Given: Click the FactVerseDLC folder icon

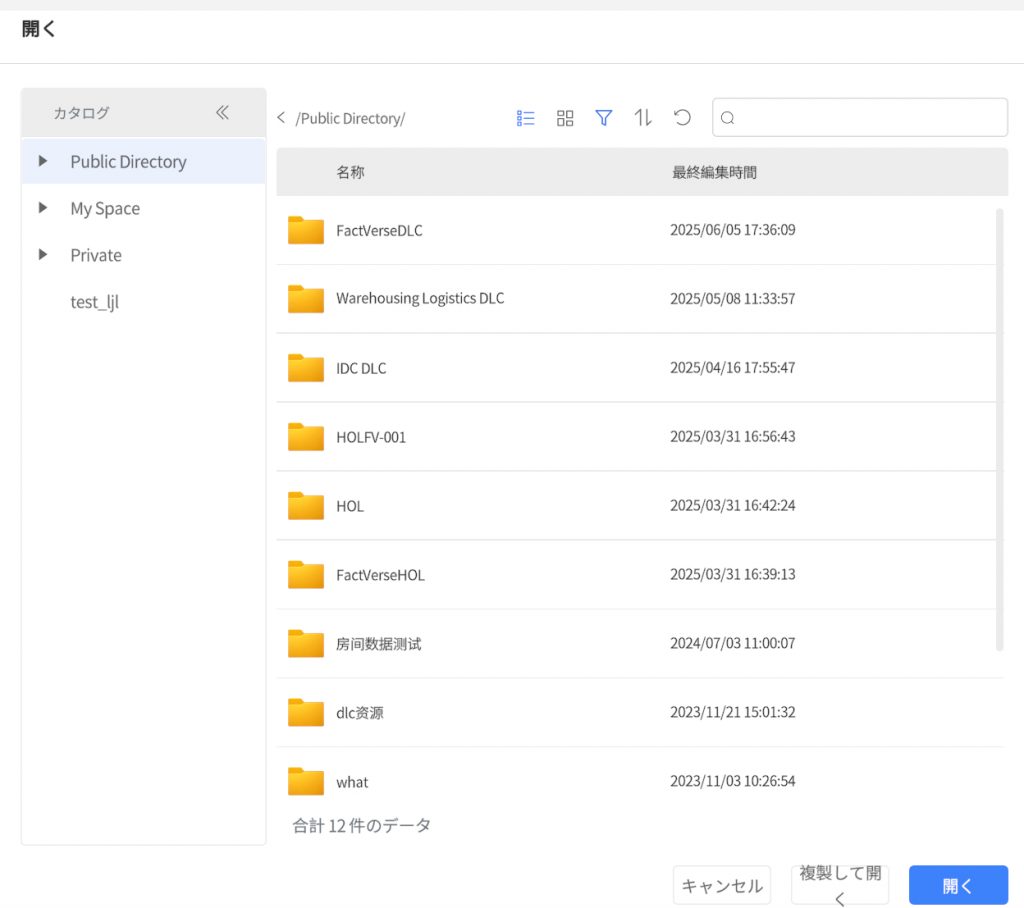Looking at the screenshot, I should coord(305,230).
